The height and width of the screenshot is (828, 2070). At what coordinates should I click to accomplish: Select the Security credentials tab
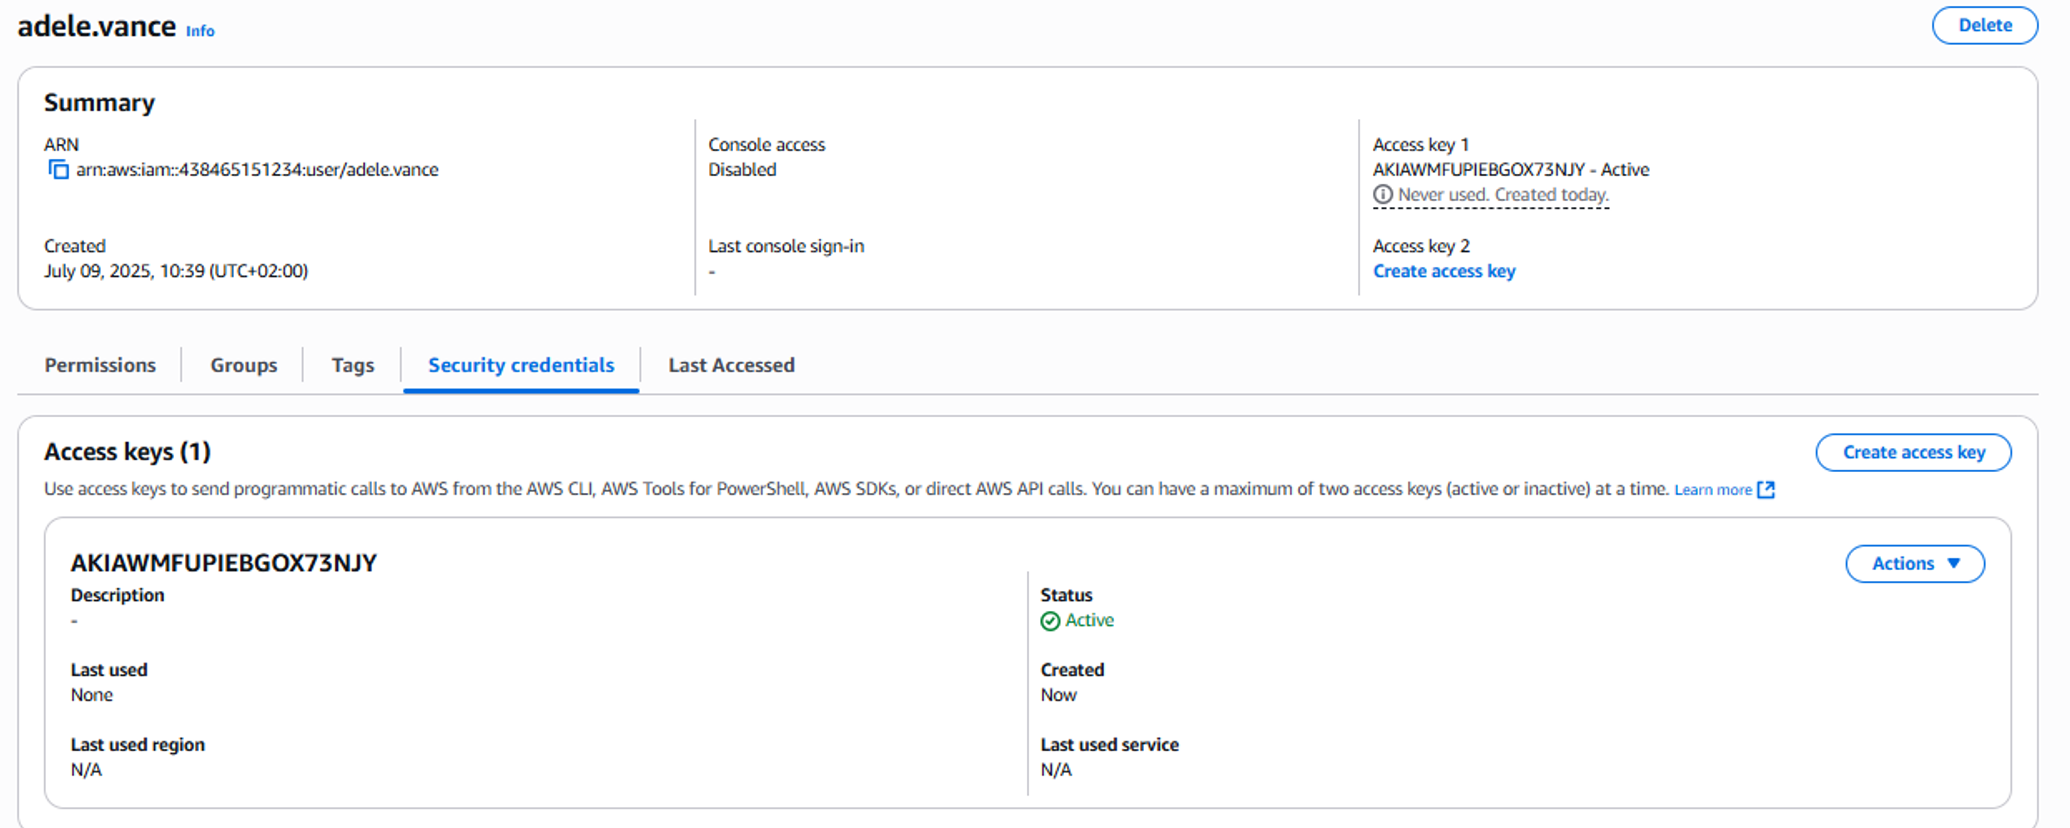coord(521,365)
